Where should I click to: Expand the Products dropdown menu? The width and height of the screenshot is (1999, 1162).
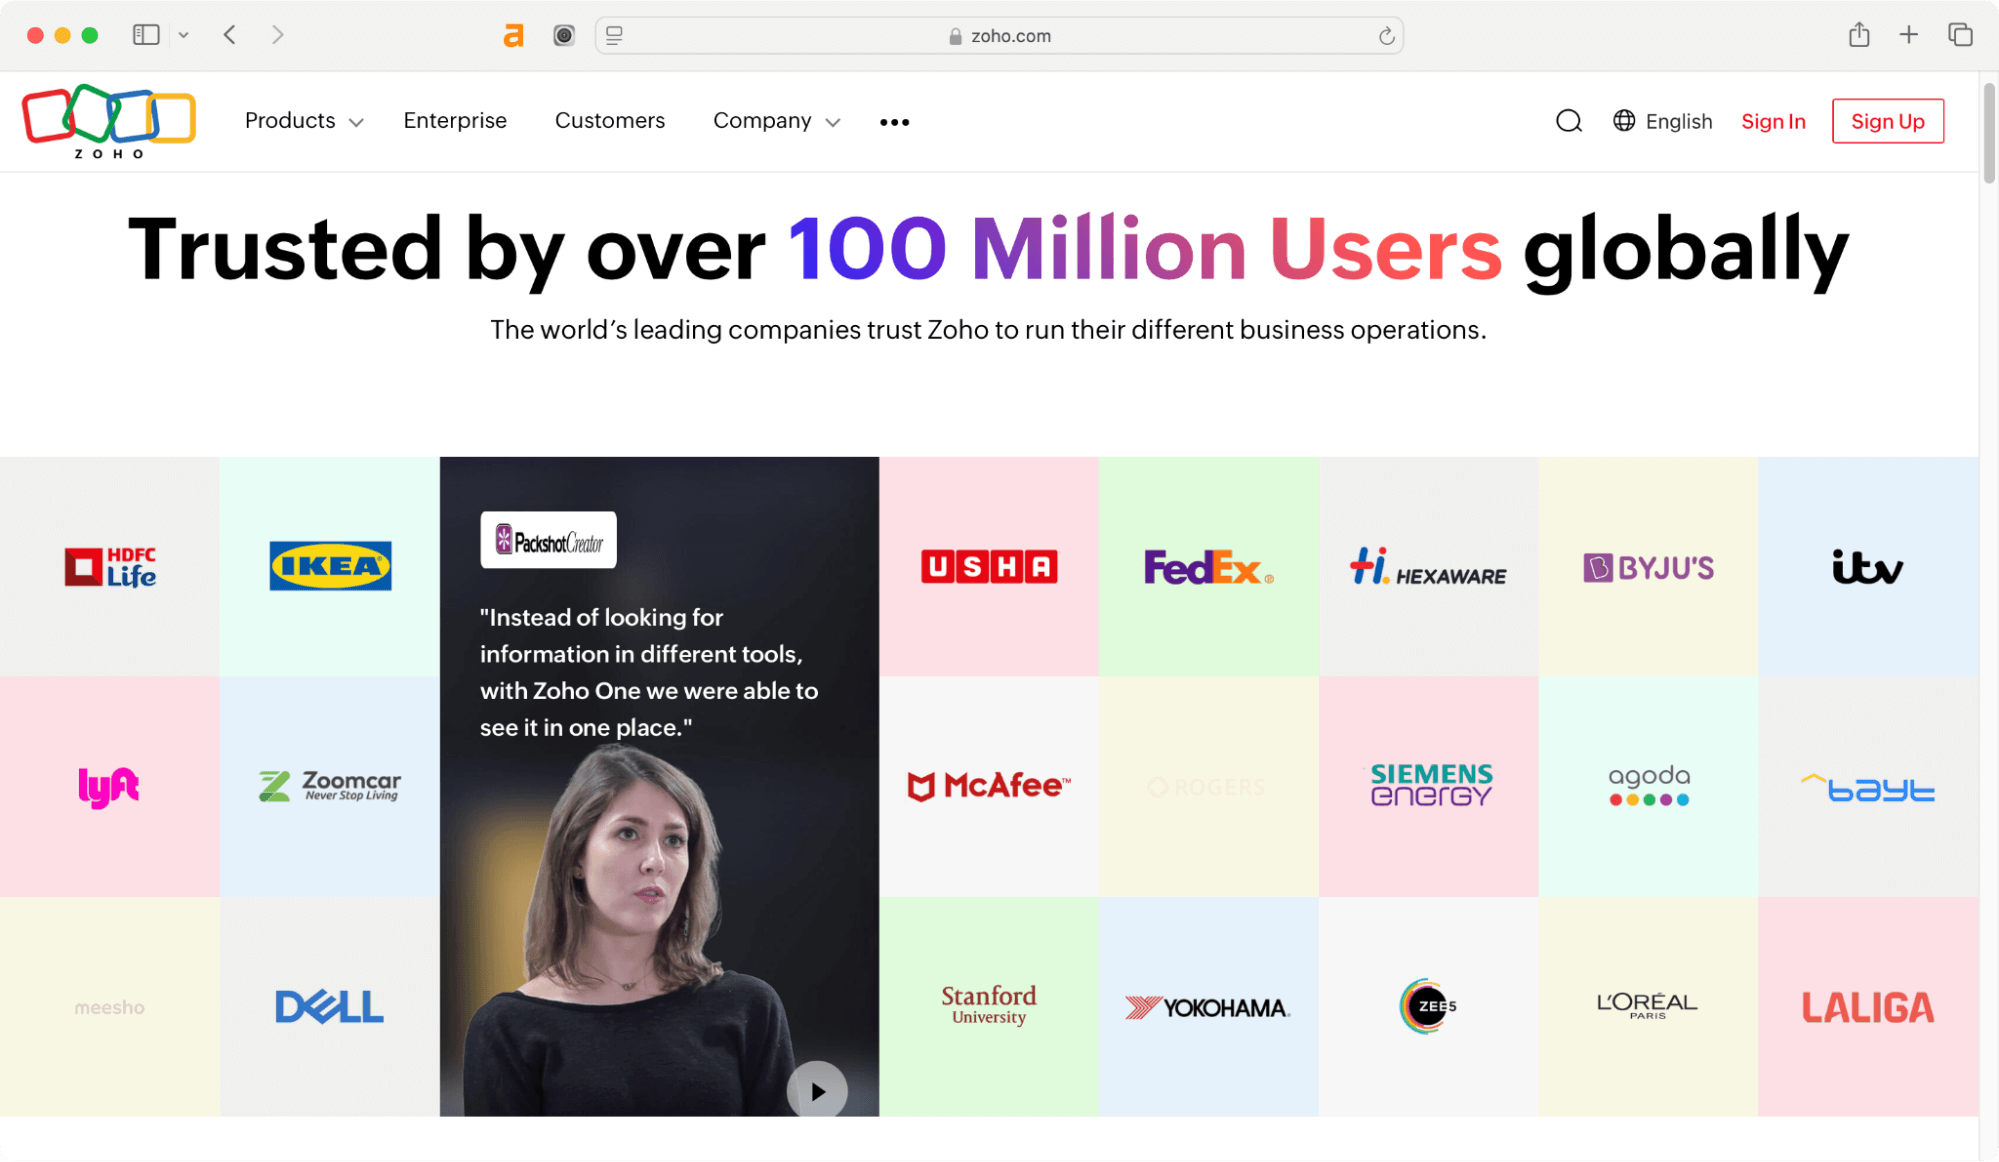point(304,121)
